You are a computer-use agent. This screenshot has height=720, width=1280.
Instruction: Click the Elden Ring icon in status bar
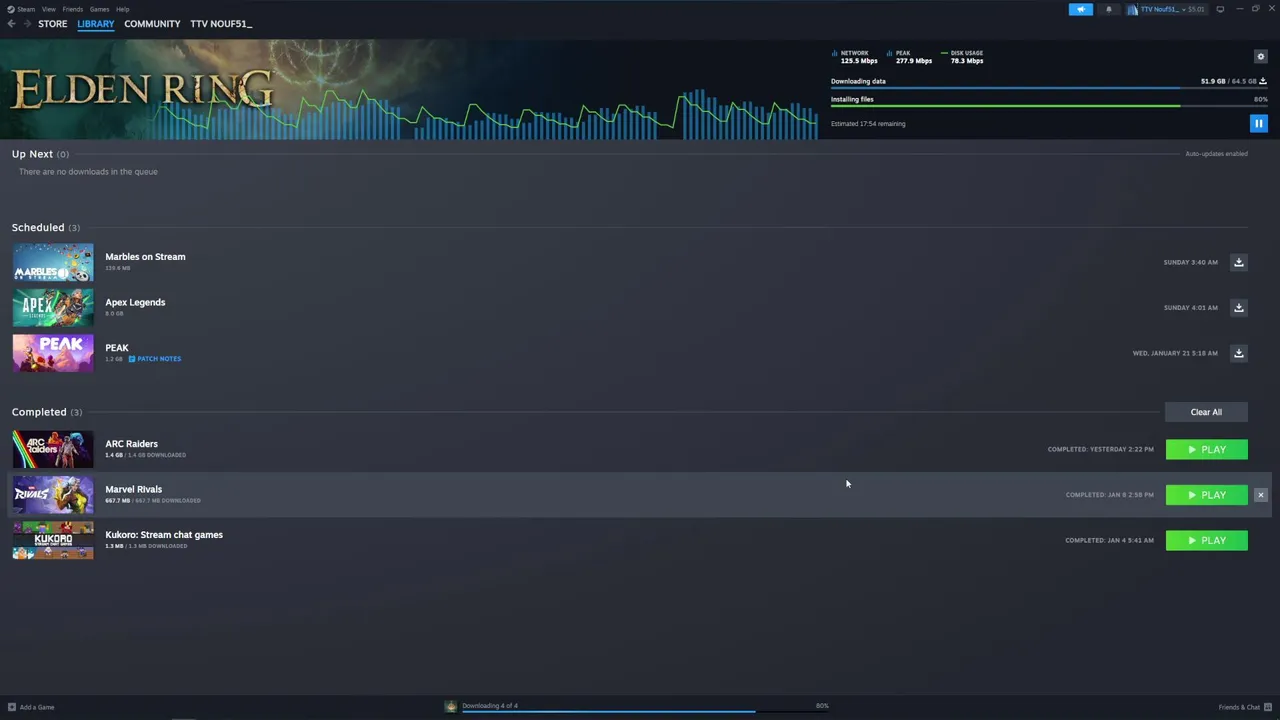451,707
